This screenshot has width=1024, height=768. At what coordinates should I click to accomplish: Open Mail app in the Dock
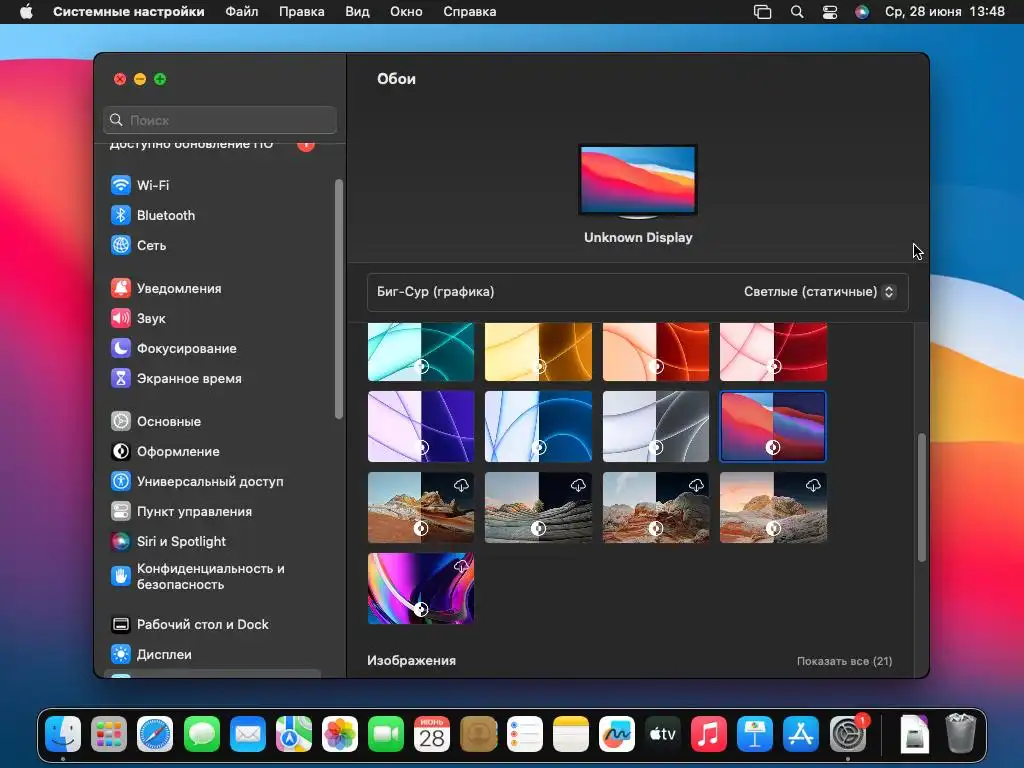pos(248,734)
